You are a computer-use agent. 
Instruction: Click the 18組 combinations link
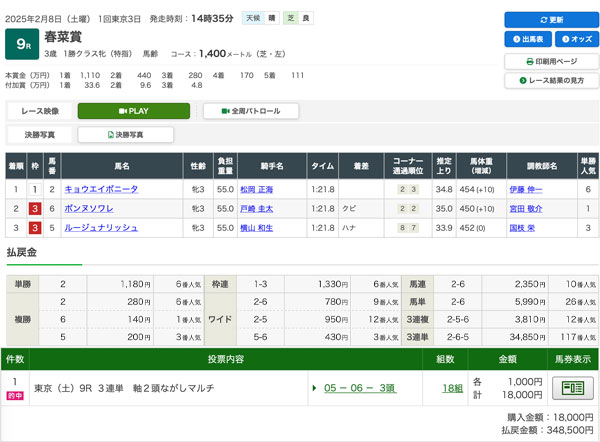[454, 388]
